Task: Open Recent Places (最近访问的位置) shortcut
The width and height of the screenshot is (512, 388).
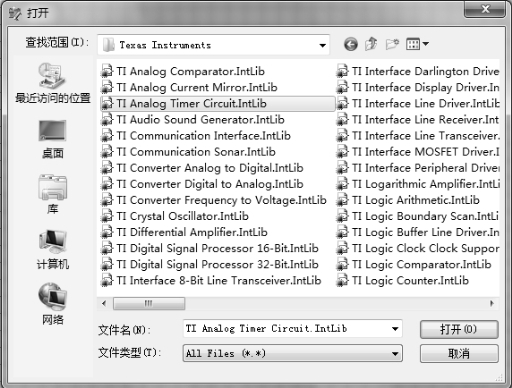Action: pyautogui.click(x=53, y=83)
